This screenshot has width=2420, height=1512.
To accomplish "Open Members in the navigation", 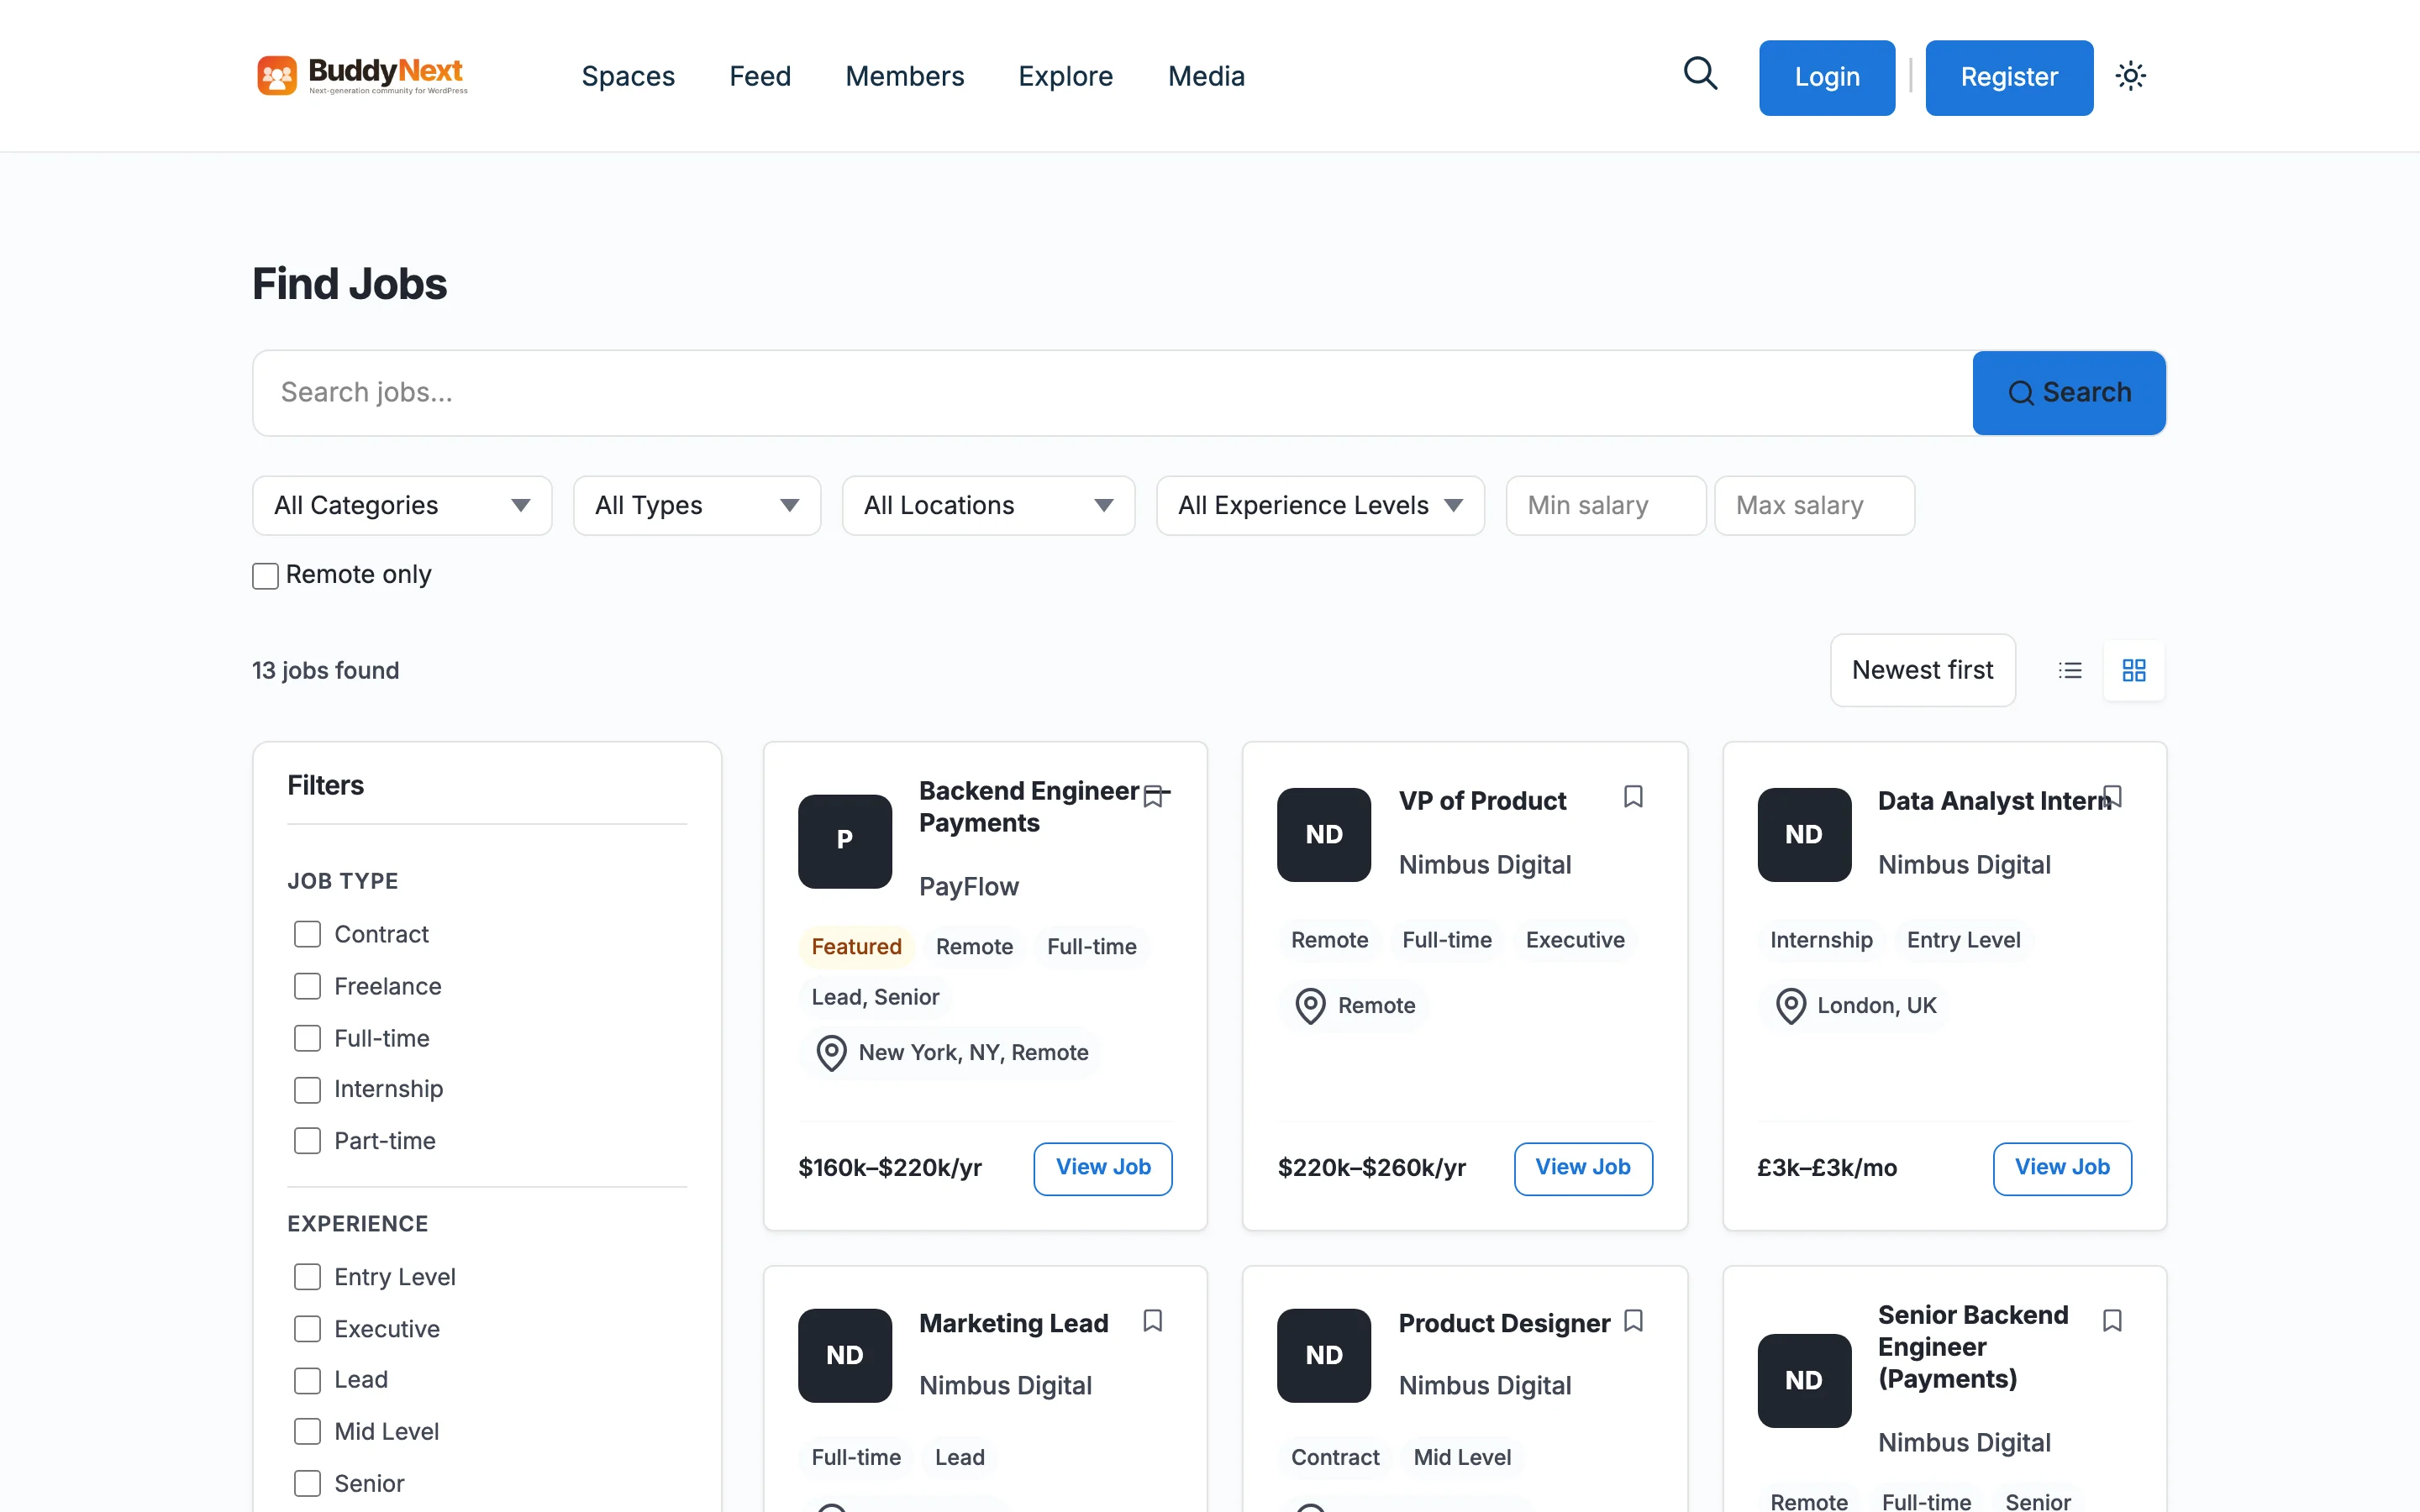I will tap(904, 76).
